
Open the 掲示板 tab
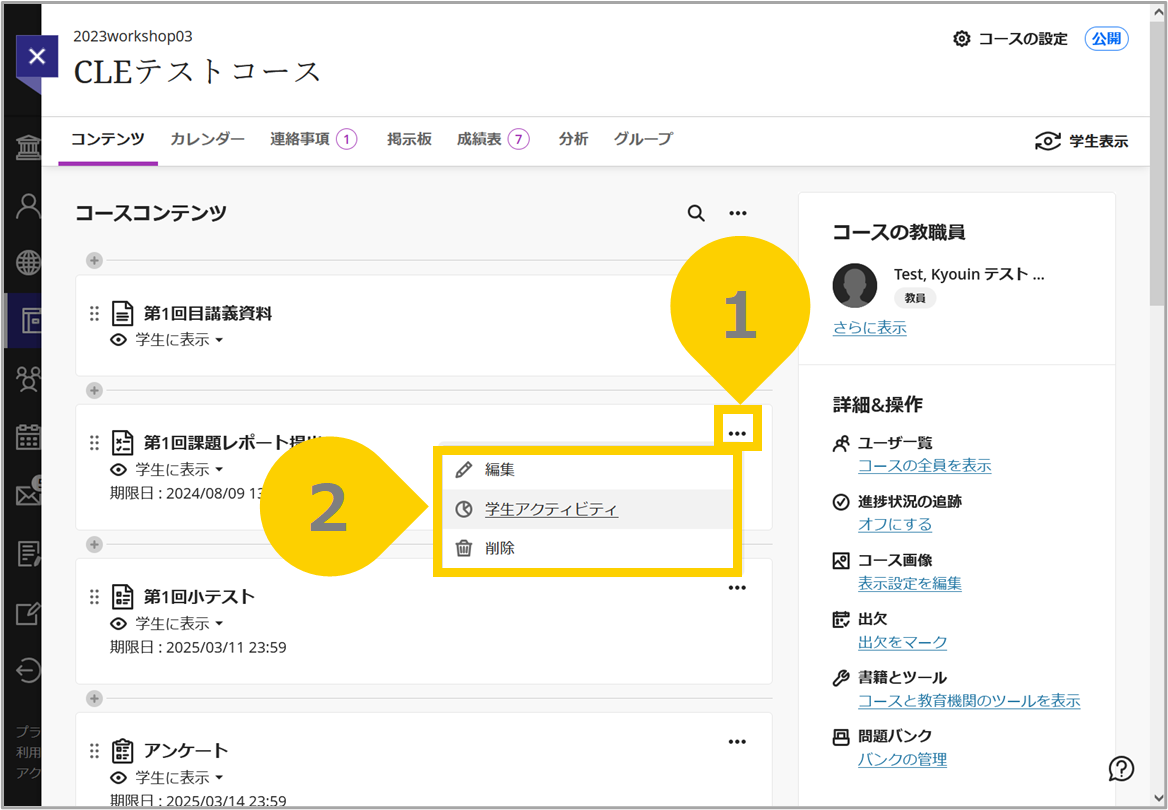click(x=409, y=139)
